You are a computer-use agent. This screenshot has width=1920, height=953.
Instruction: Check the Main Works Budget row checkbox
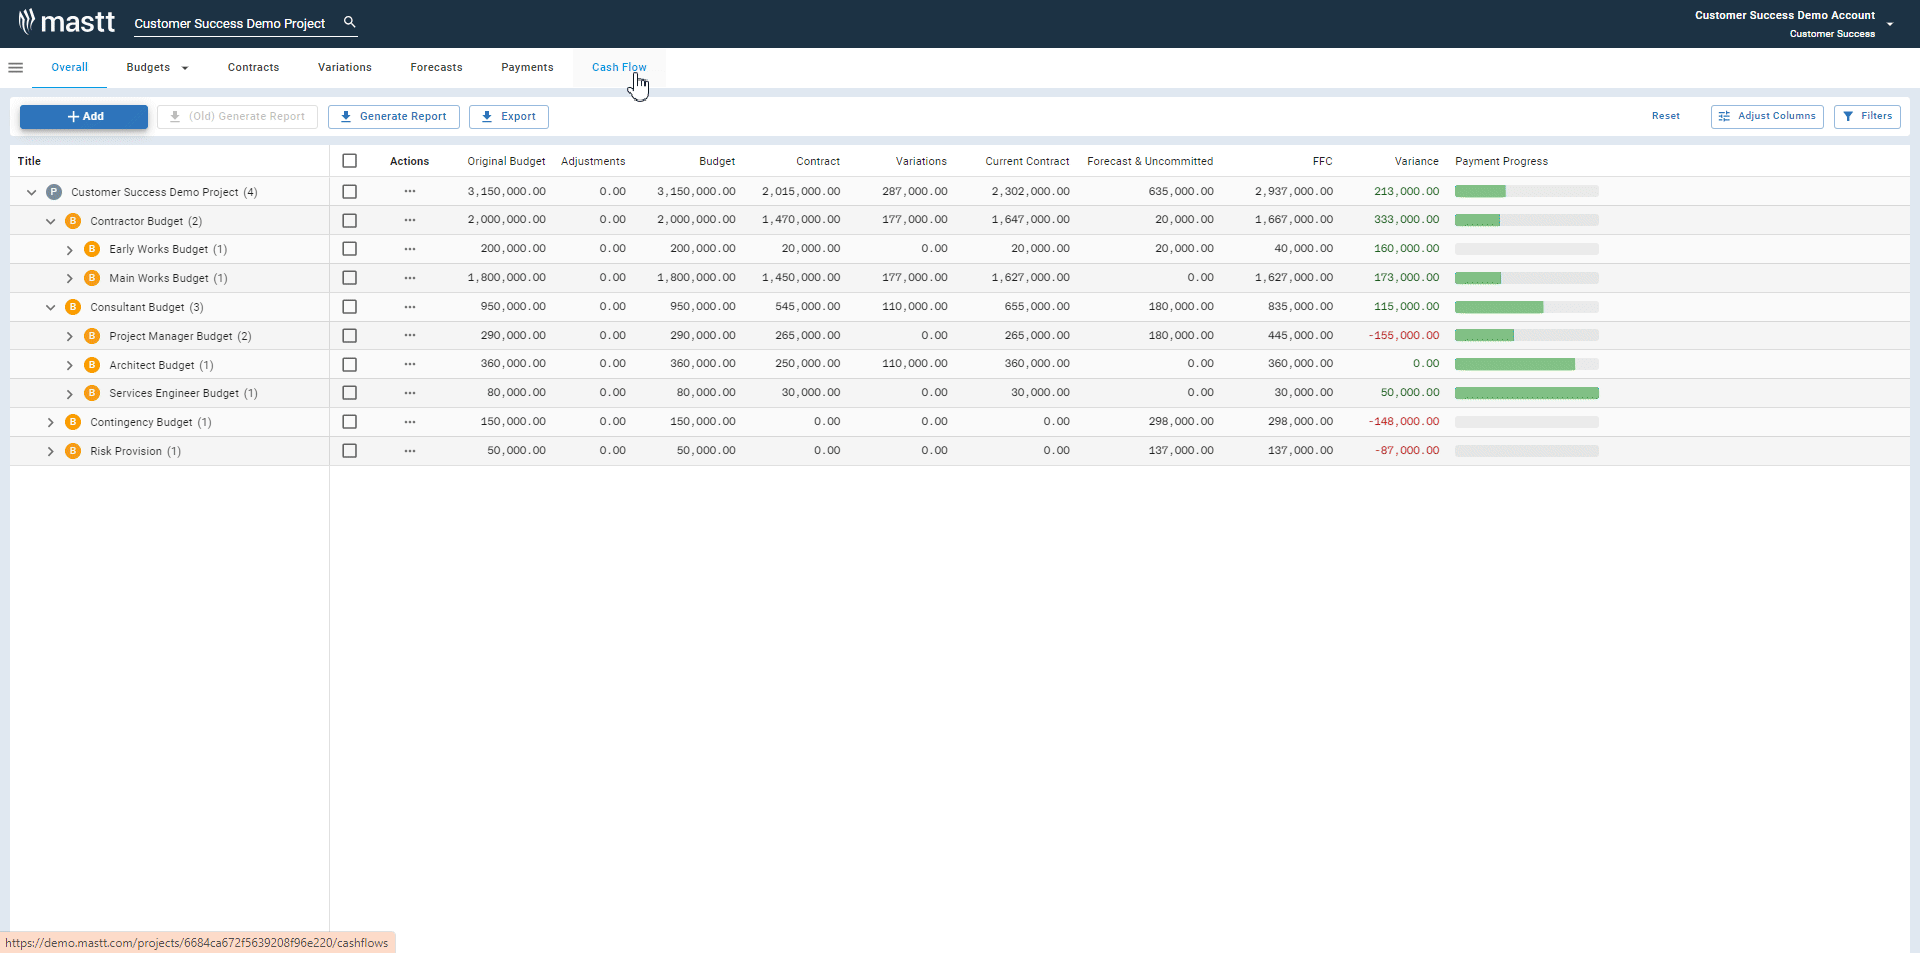coord(349,278)
